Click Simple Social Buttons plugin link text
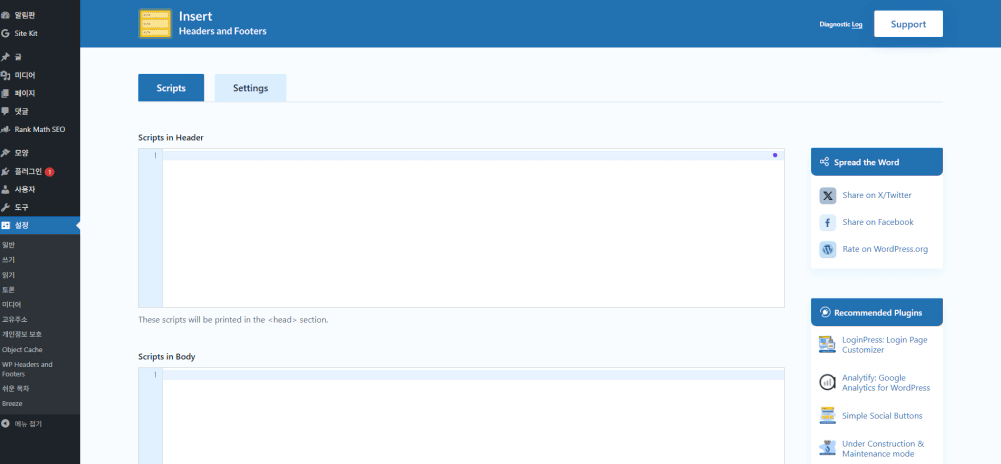This screenshot has width=1001, height=464. [882, 415]
